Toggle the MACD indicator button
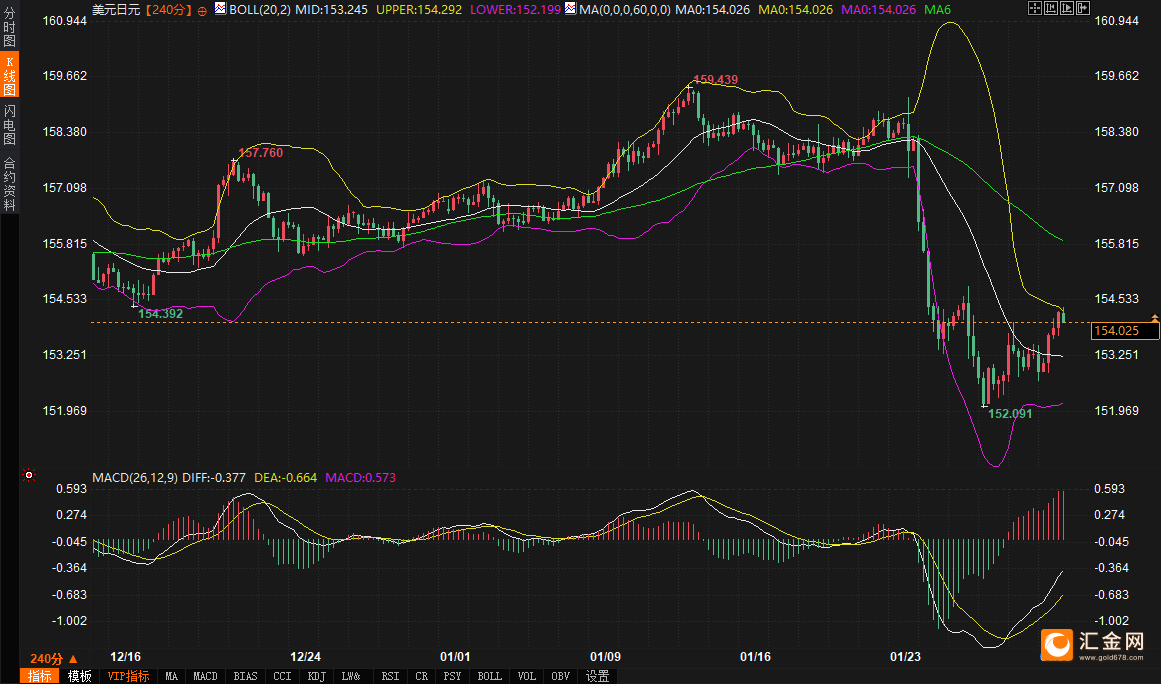The width and height of the screenshot is (1161, 684). pyautogui.click(x=205, y=676)
